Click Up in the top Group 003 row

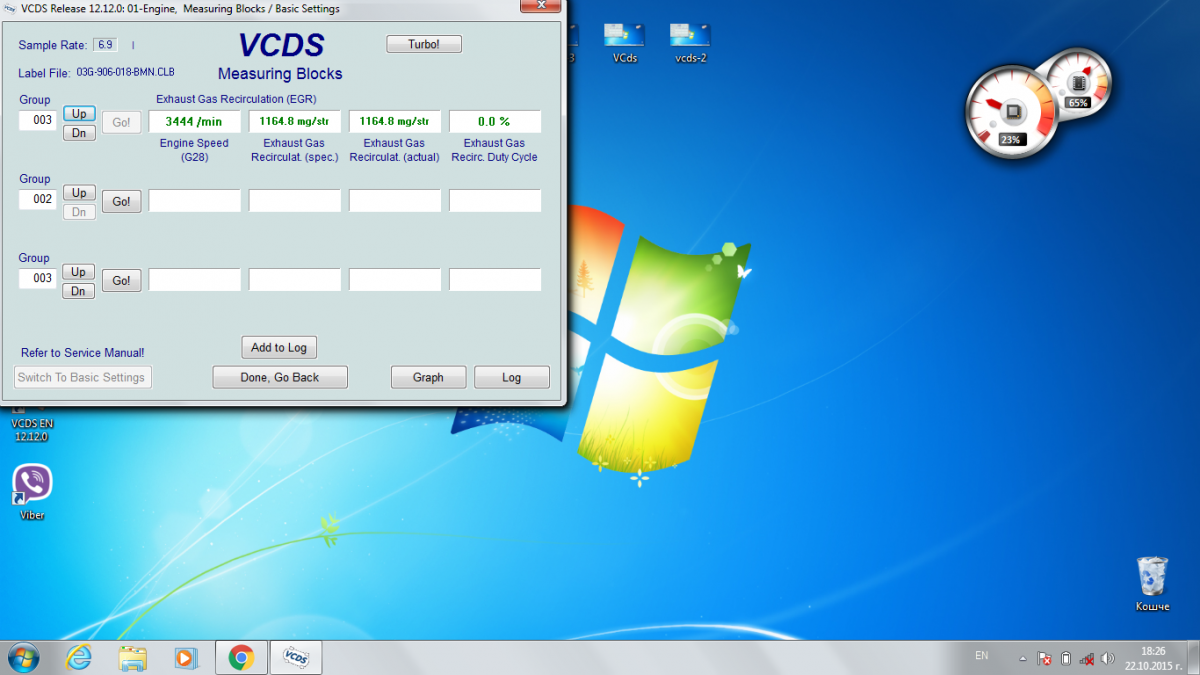(x=79, y=114)
